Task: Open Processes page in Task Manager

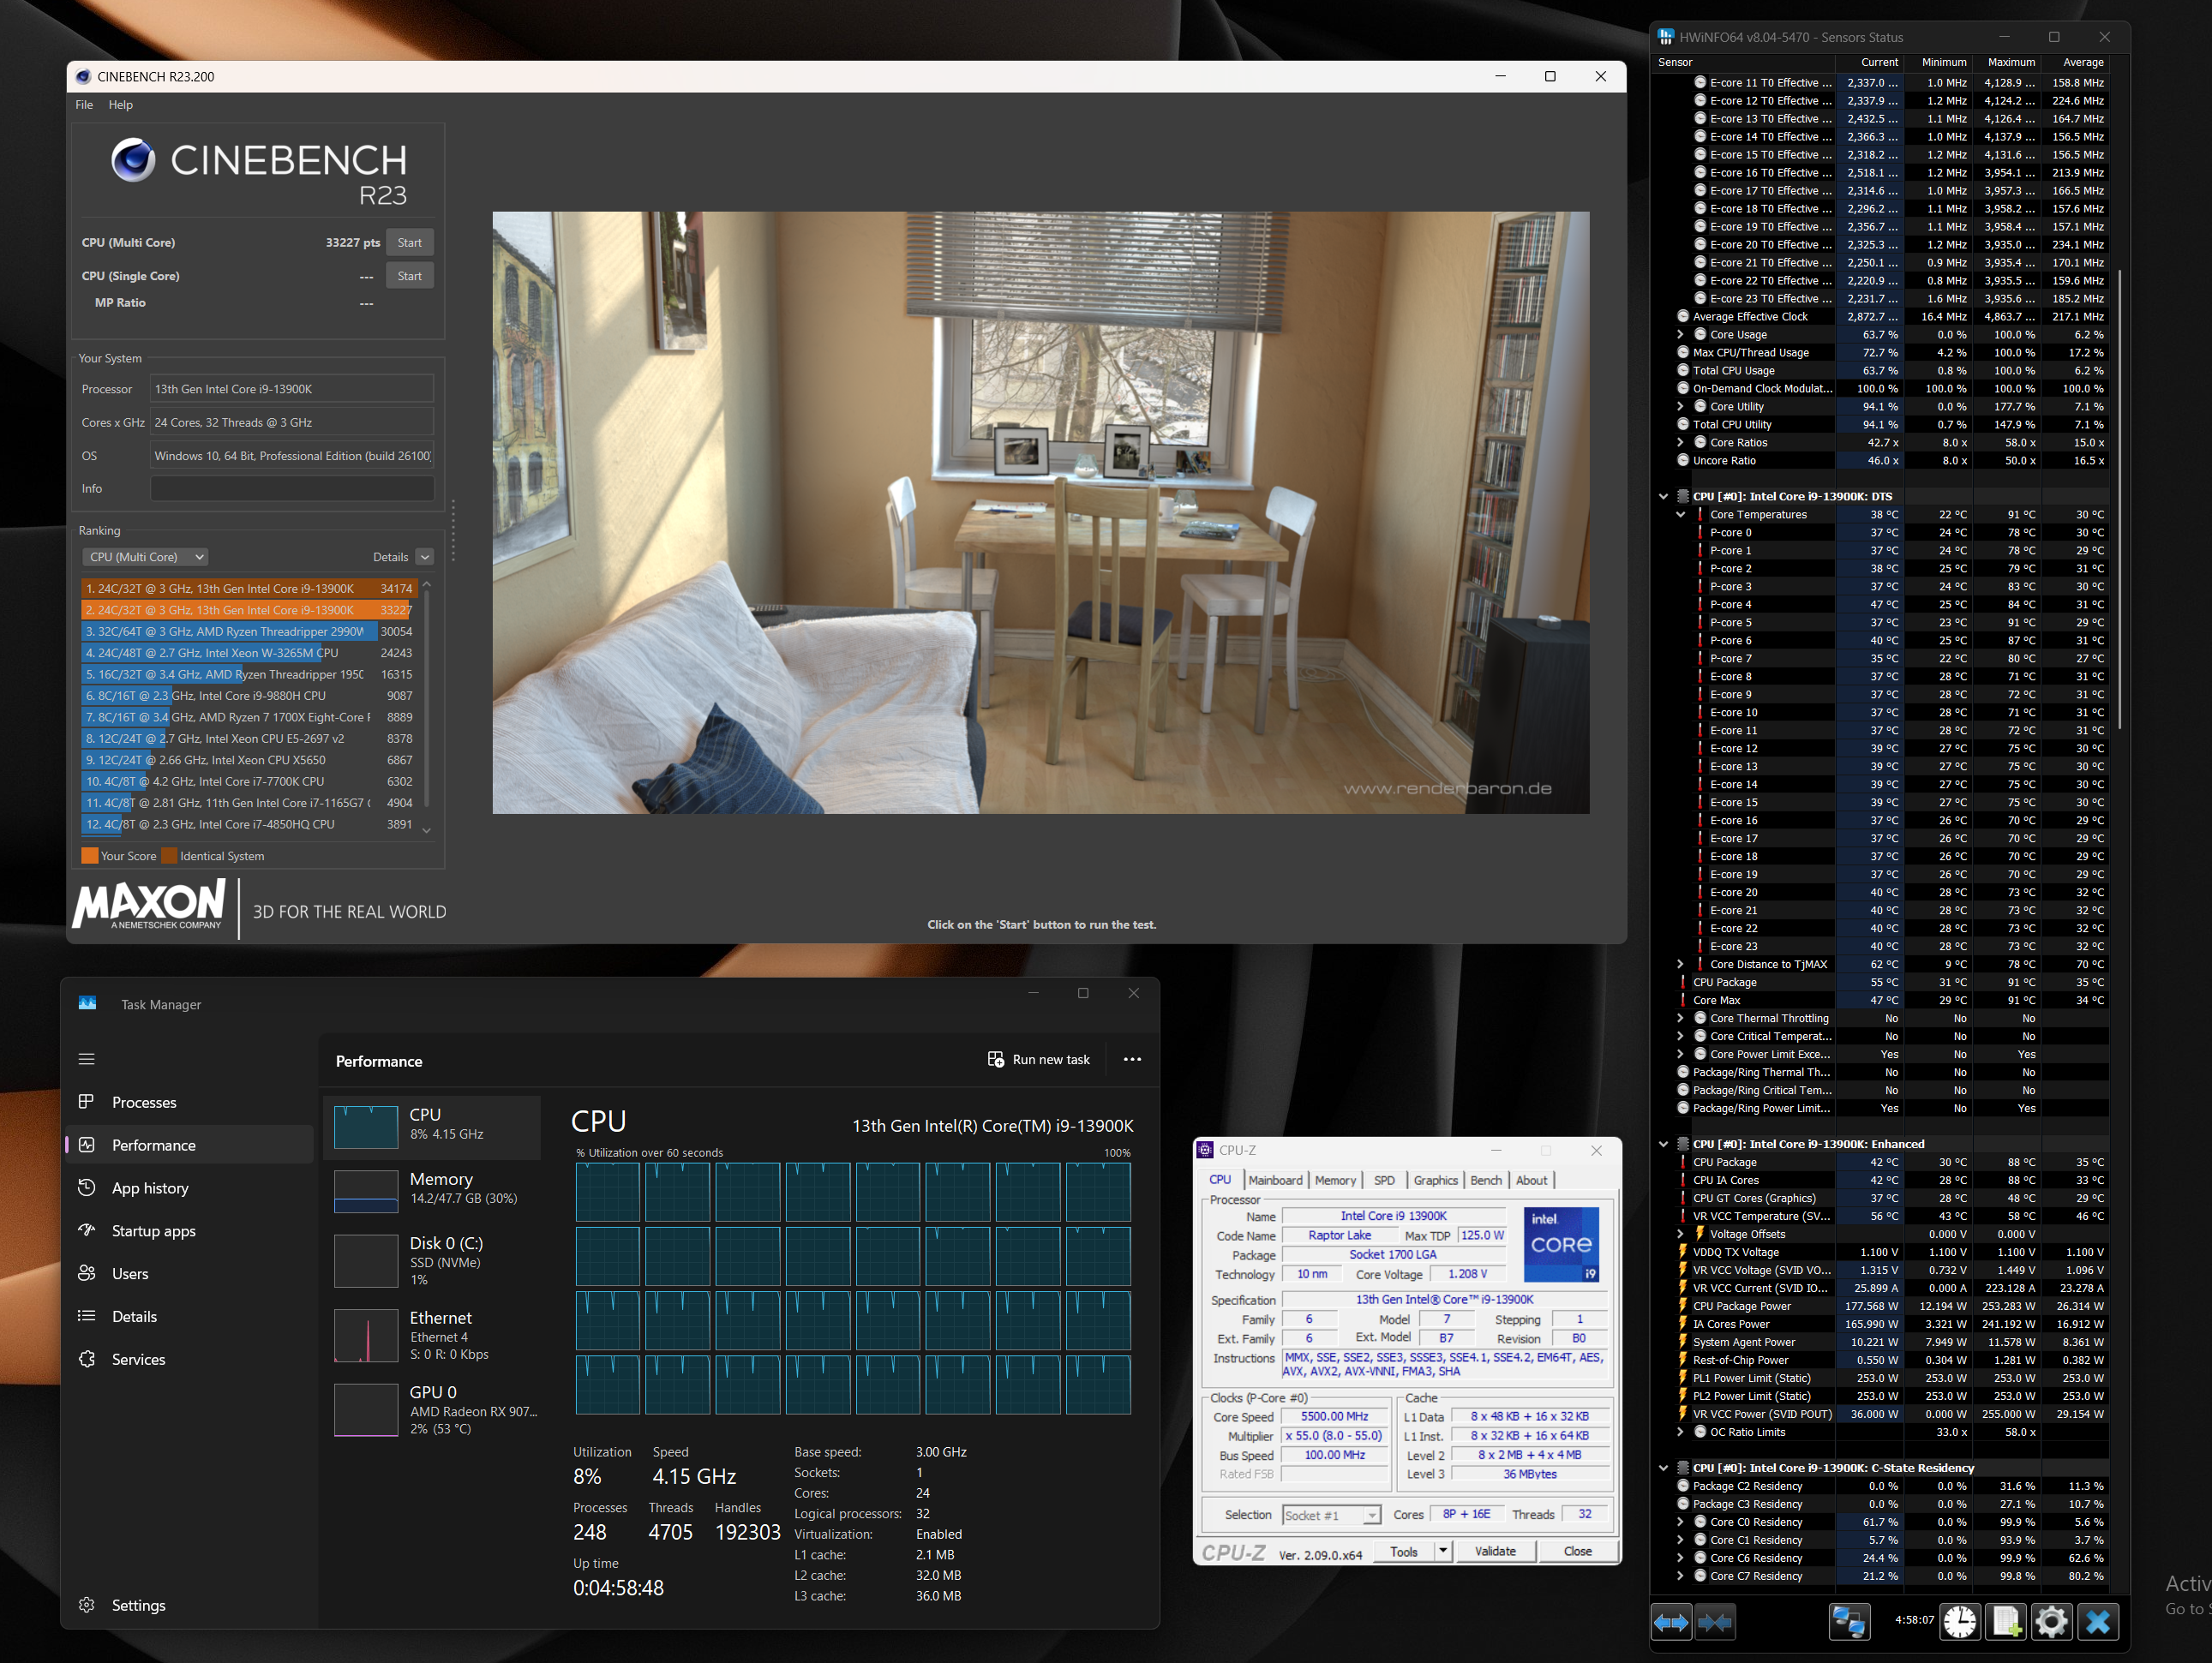Action: 190,1102
